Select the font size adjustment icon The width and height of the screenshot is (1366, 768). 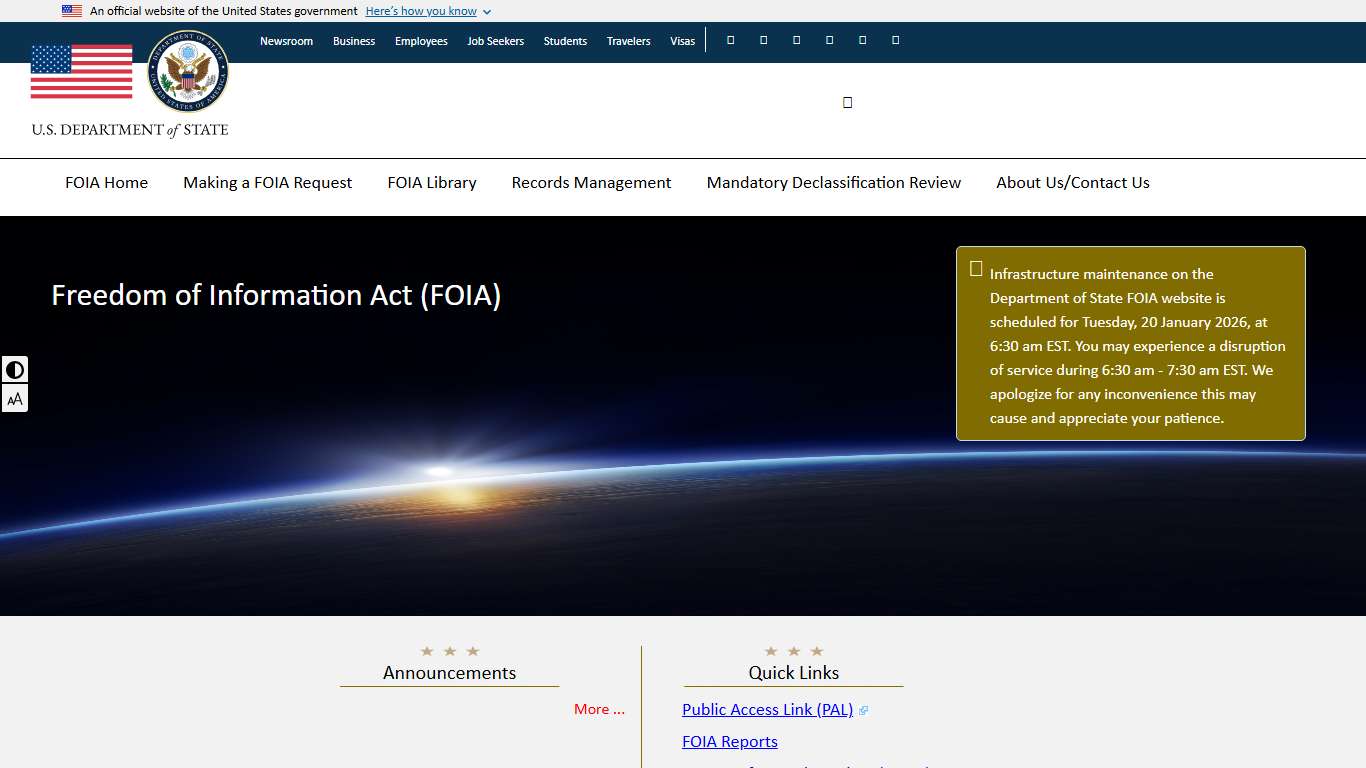point(15,398)
